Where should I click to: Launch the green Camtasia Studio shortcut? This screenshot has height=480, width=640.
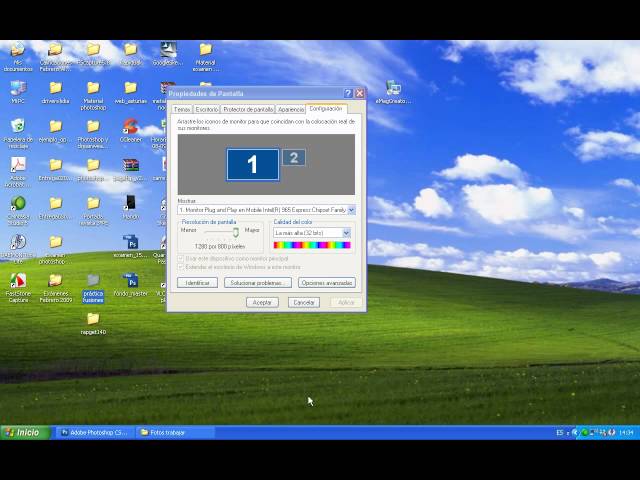click(18, 211)
